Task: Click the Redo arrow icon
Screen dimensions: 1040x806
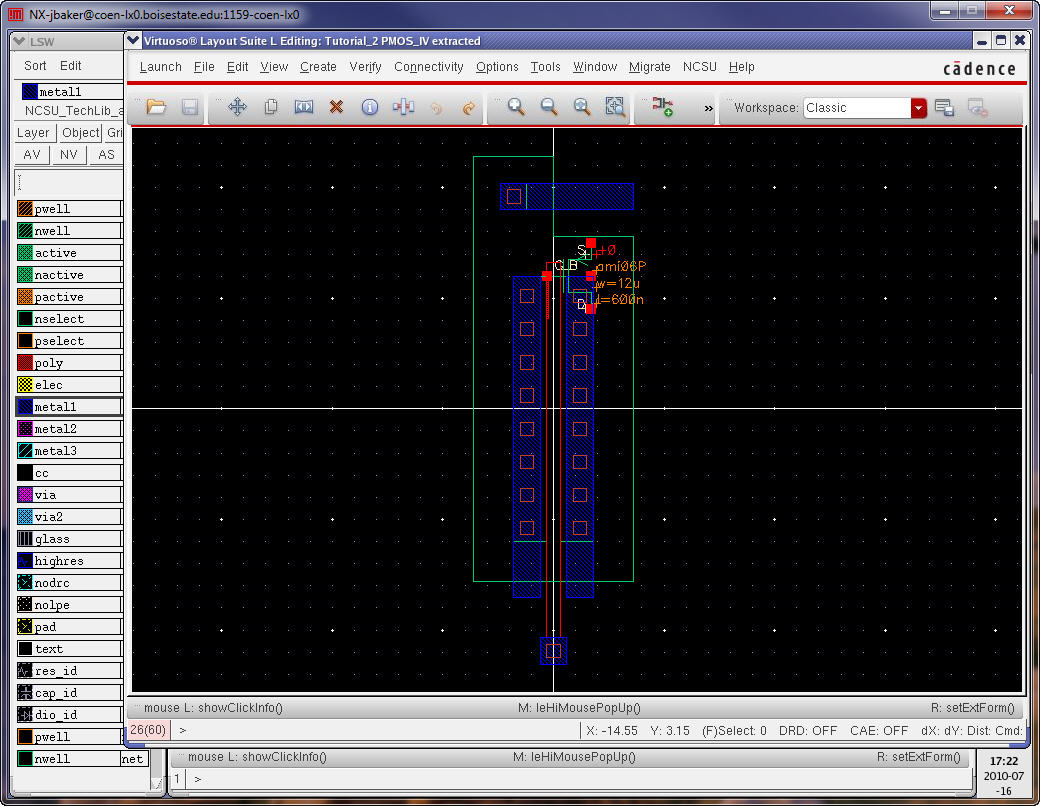Action: 469,107
